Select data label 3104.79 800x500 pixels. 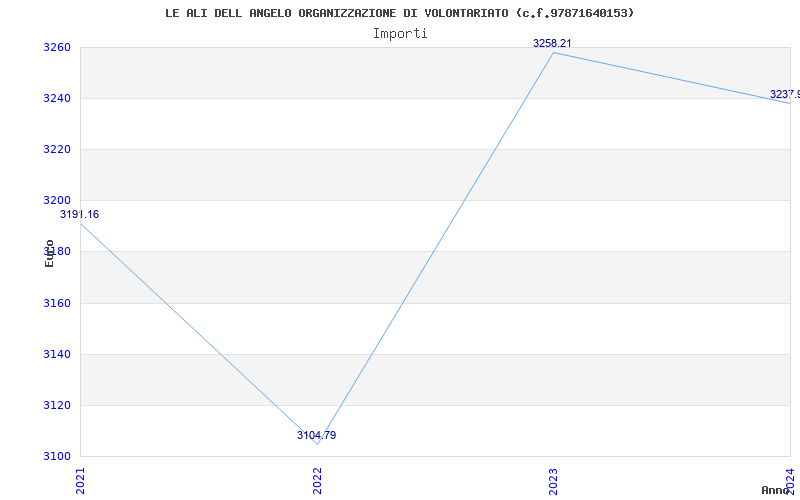[316, 435]
